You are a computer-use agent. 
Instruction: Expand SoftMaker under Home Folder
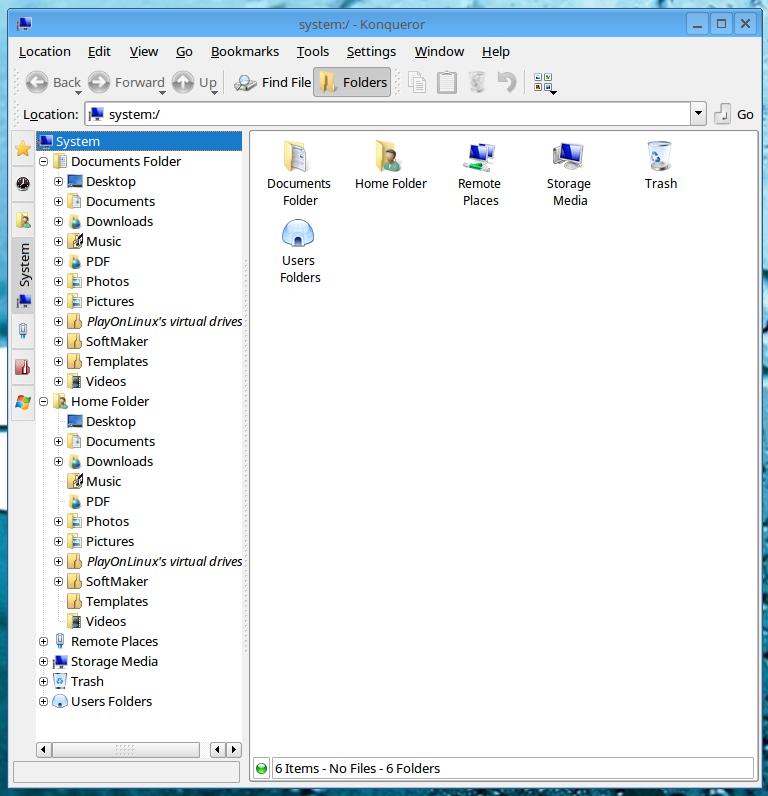(x=58, y=581)
